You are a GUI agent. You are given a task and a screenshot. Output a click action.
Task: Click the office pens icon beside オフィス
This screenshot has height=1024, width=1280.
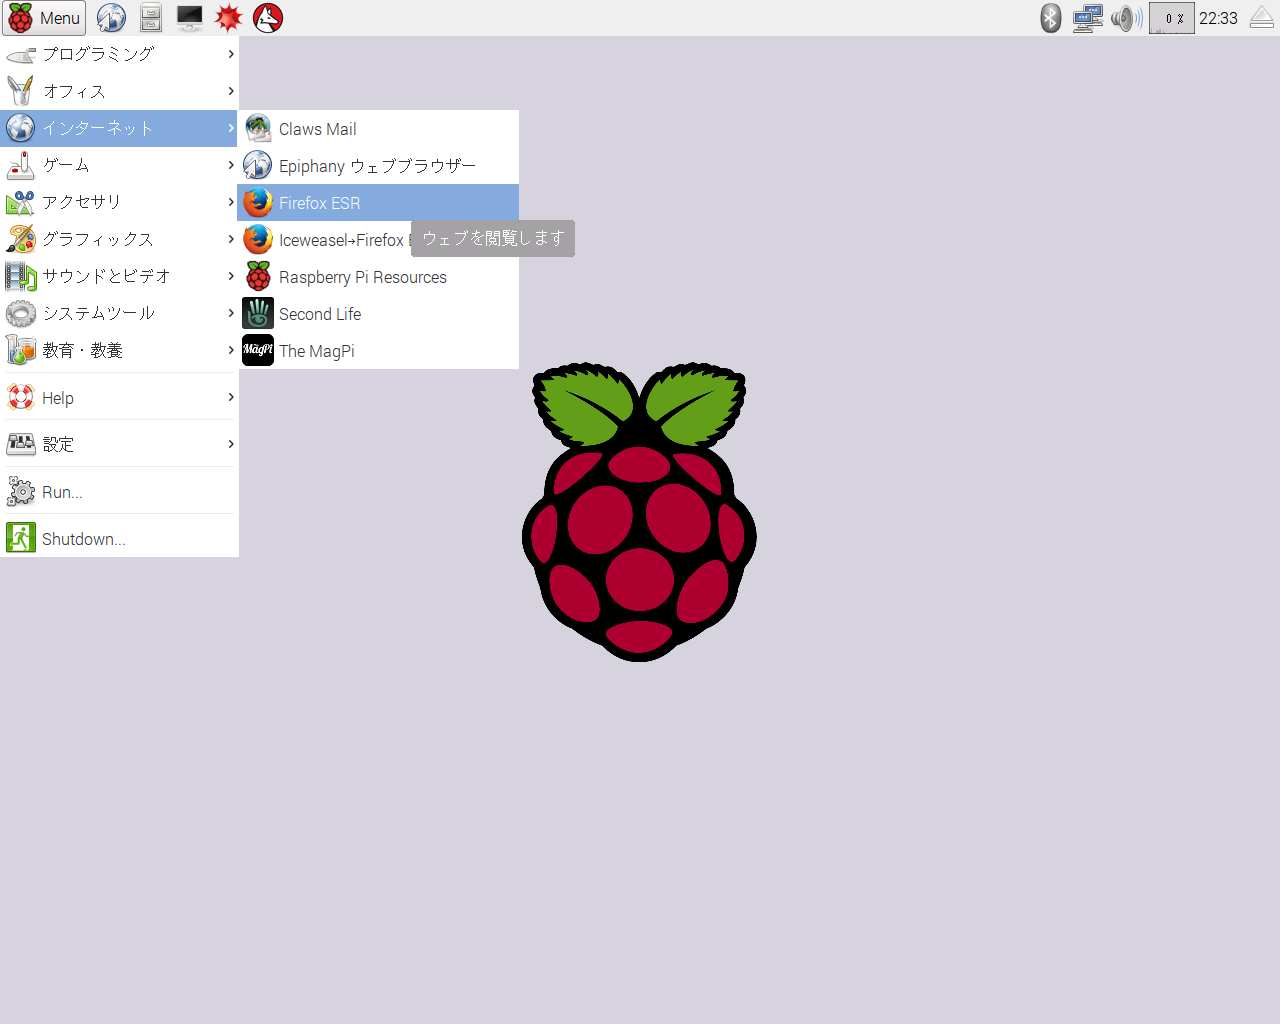pyautogui.click(x=21, y=91)
